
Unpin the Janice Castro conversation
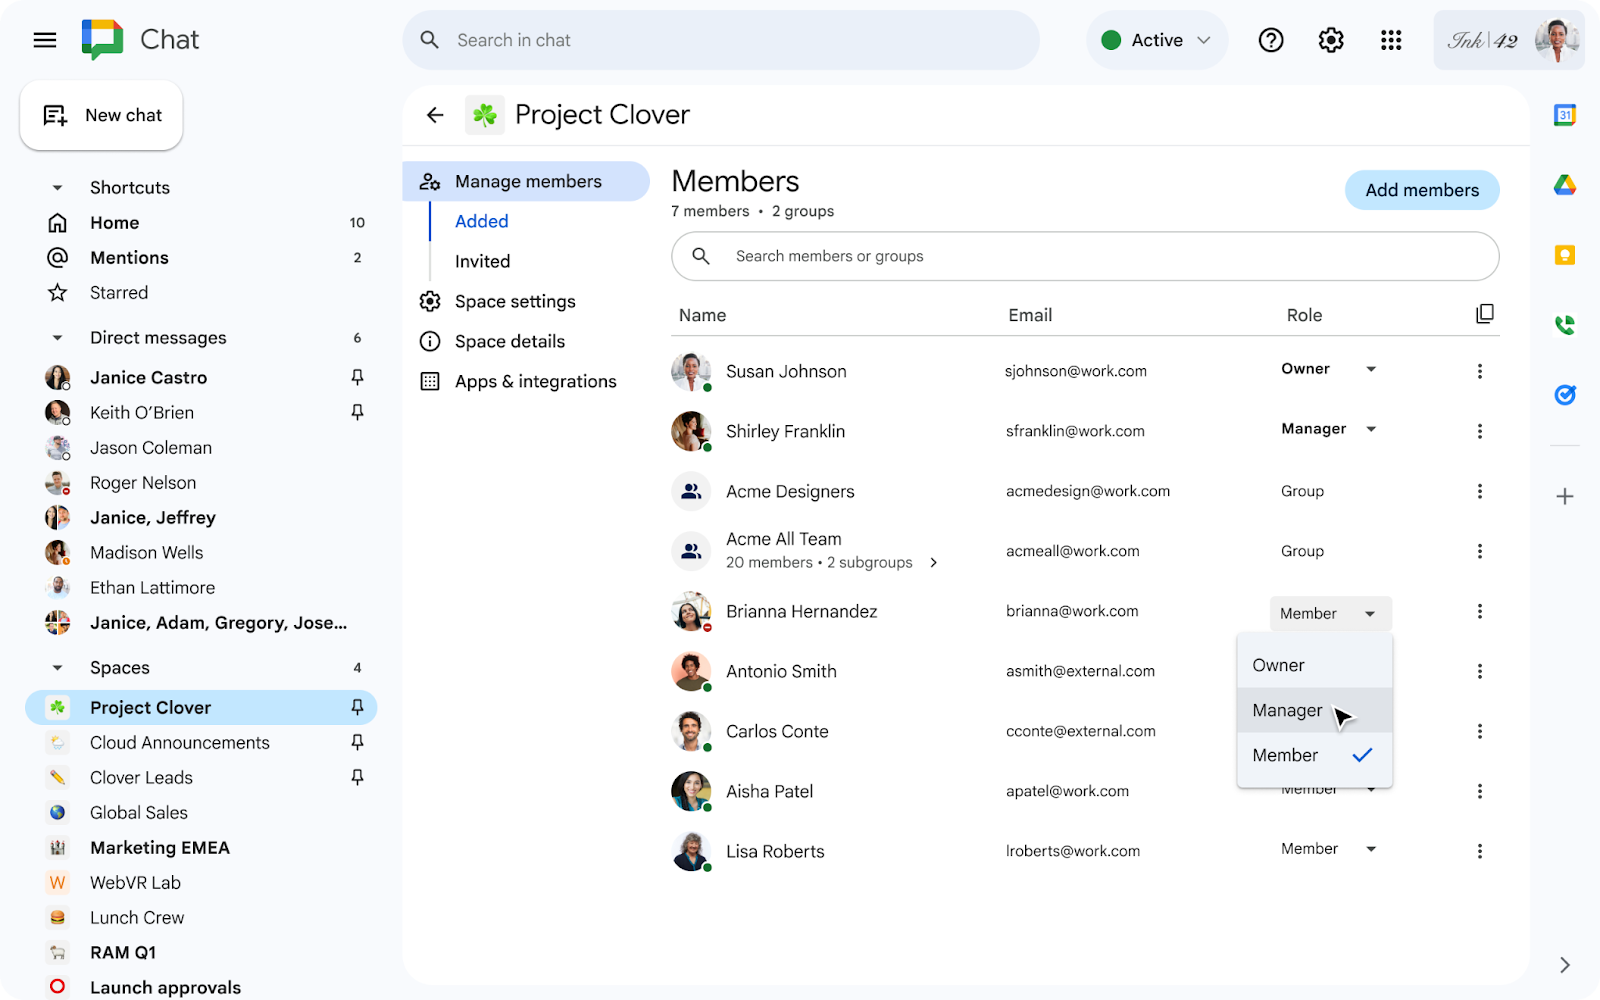click(x=357, y=377)
